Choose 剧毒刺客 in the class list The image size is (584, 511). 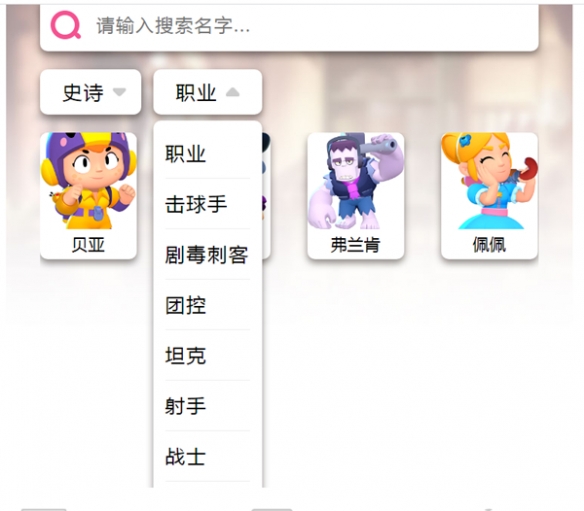click(207, 254)
